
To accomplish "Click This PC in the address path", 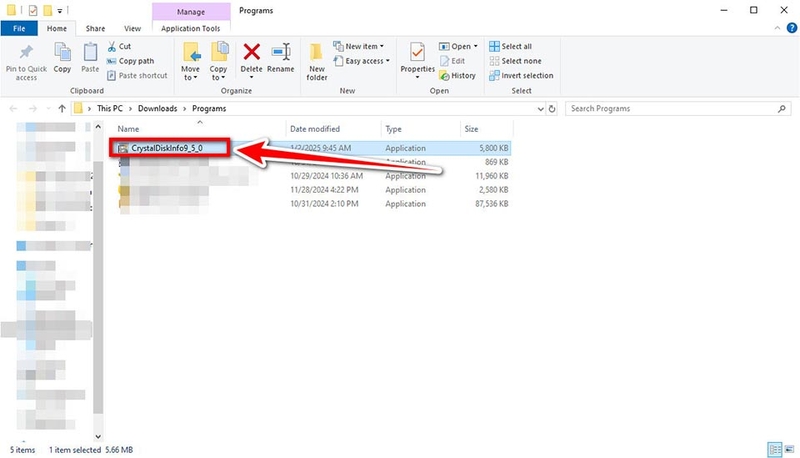I will [x=110, y=109].
